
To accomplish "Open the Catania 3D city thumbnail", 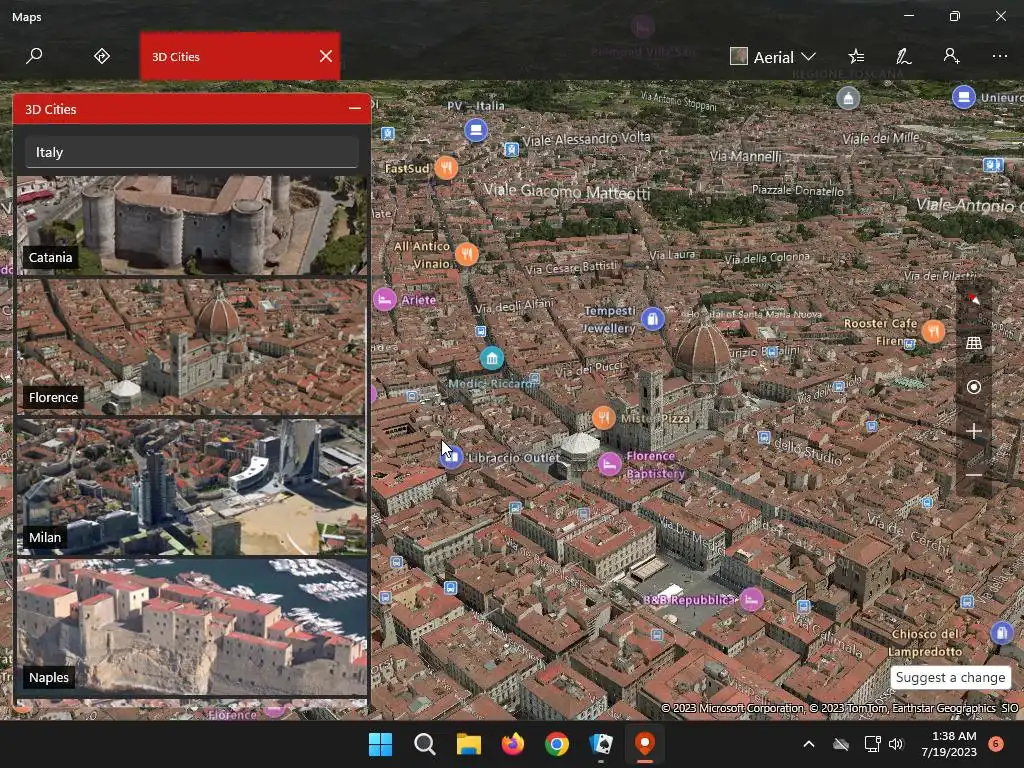I will pos(191,225).
